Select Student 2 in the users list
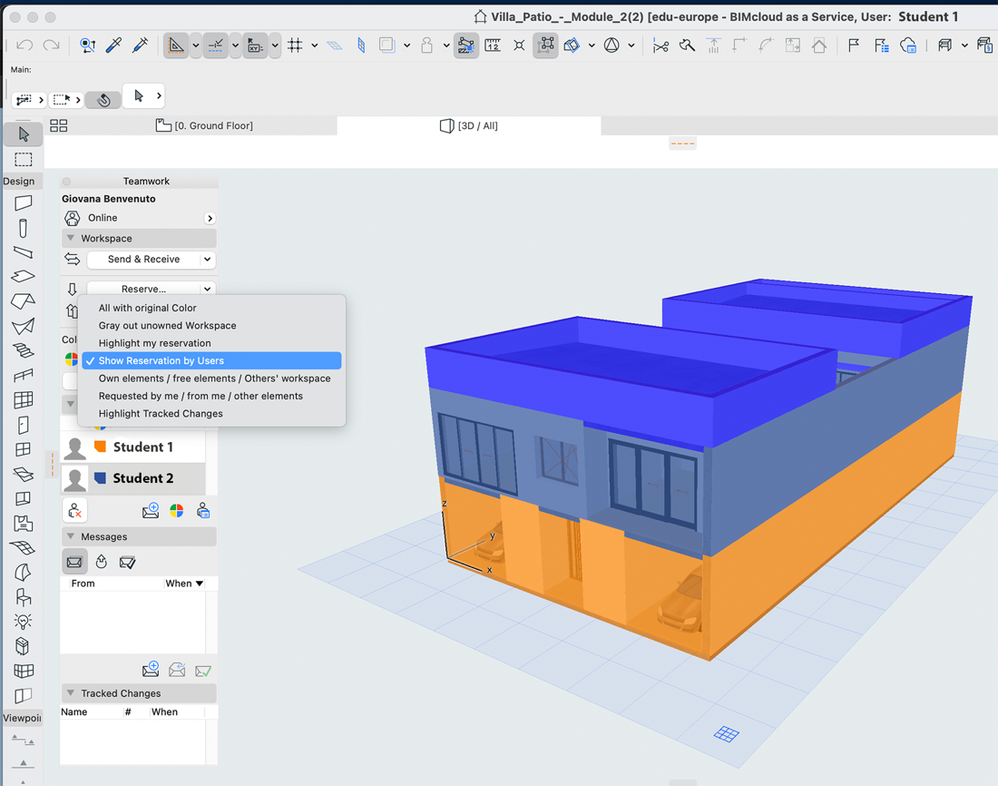The image size is (998, 786). click(x=142, y=478)
